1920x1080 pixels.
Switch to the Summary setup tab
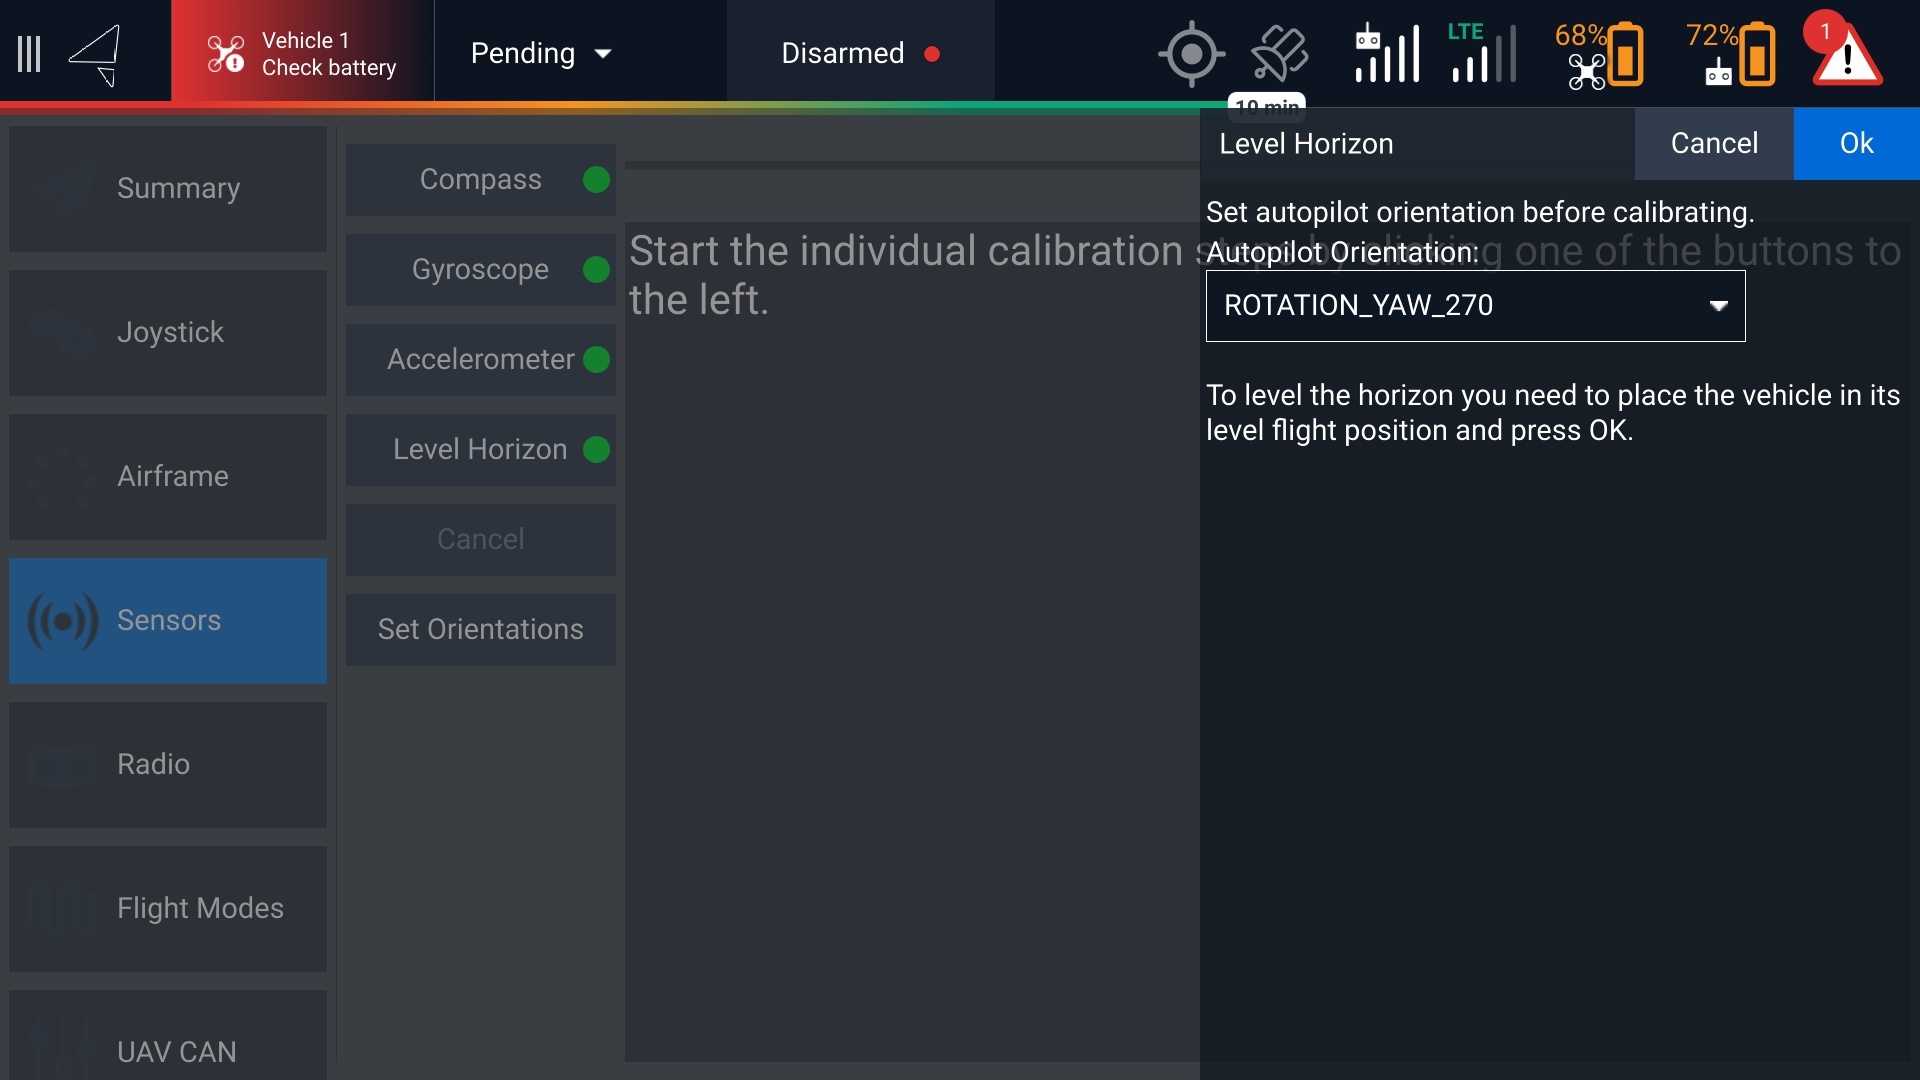pos(168,189)
